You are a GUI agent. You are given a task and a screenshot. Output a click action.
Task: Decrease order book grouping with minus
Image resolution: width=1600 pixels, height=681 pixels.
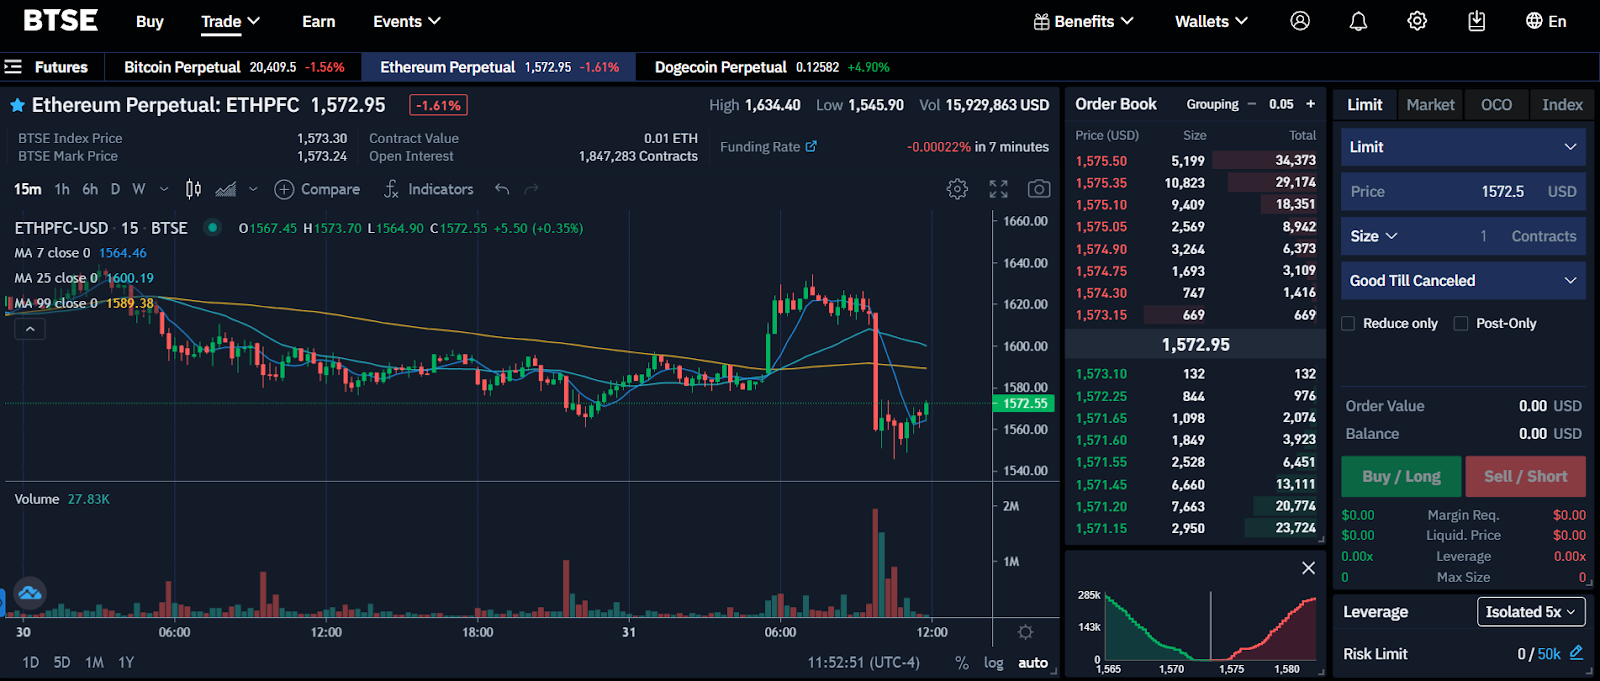1251,104
